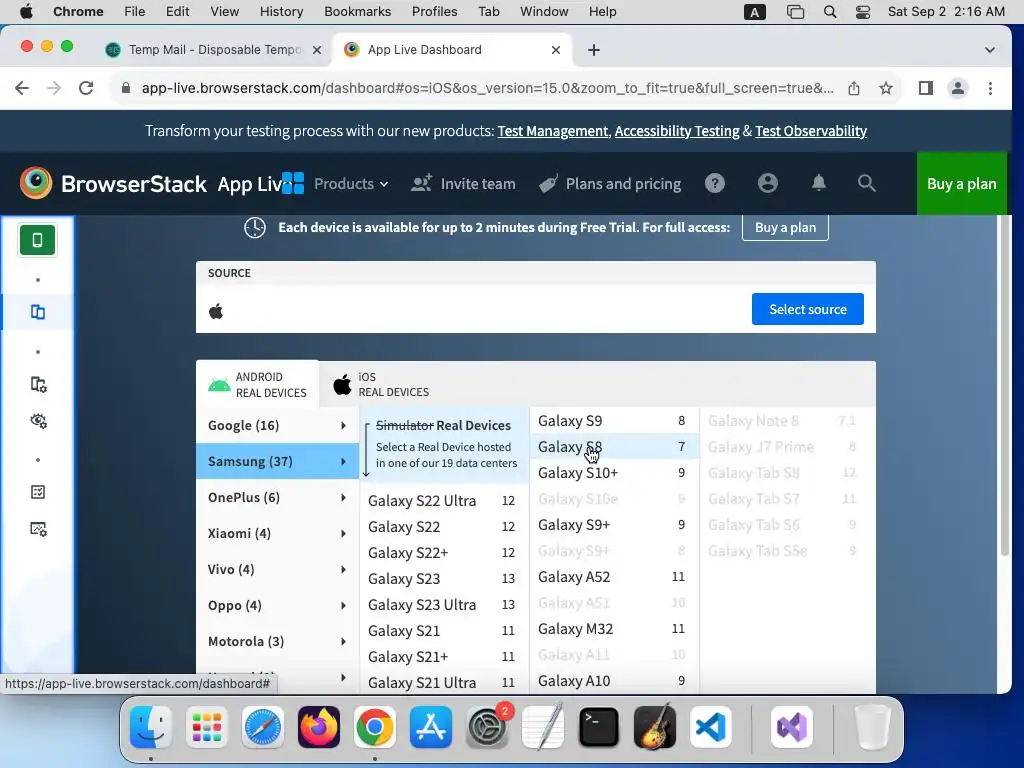This screenshot has width=1024, height=768.
Task: Open a new tab with the plus button
Action: (x=594, y=50)
